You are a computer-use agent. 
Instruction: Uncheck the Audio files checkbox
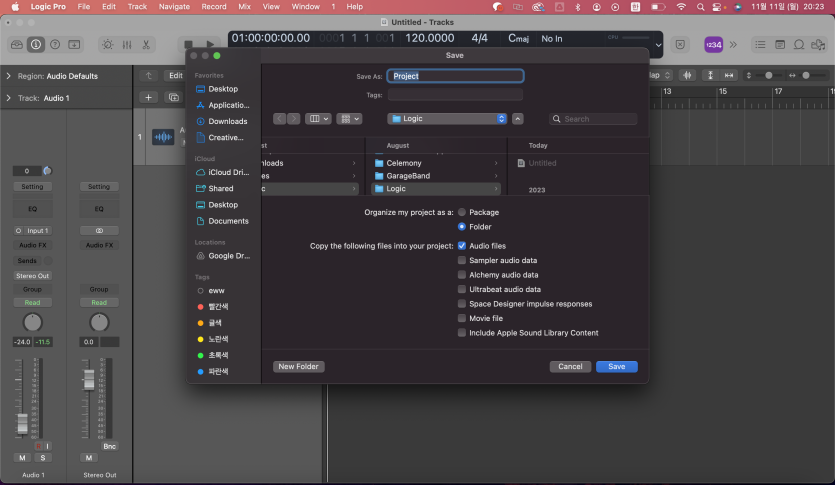(x=462, y=245)
